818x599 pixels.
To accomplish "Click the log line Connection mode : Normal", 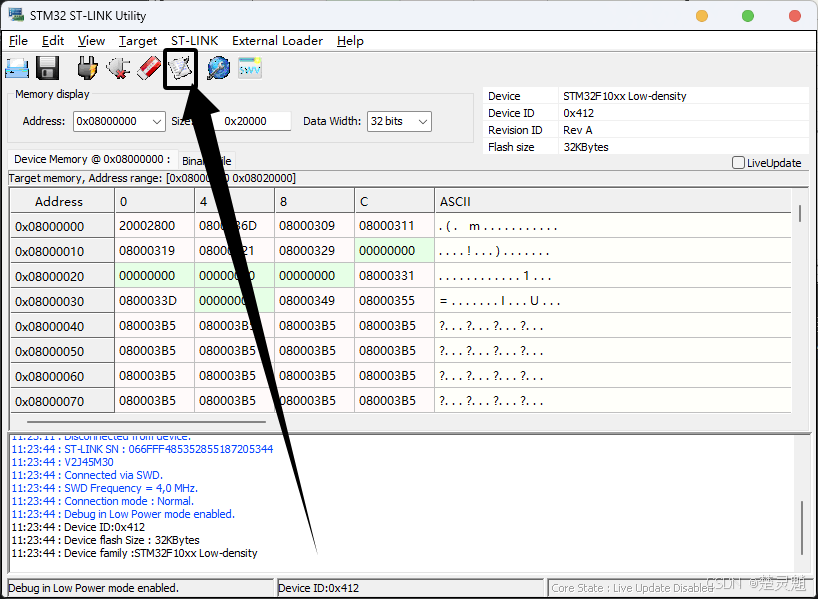I will [103, 501].
